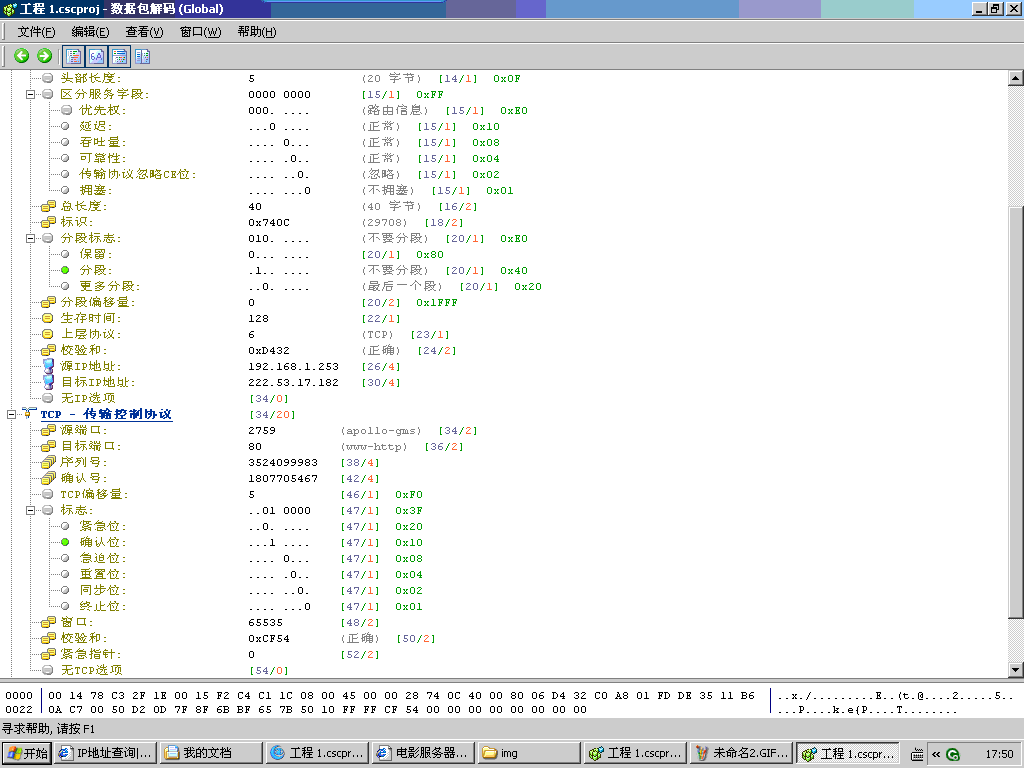Select the protocol tree view toolbar icon
The width and height of the screenshot is (1024, 768).
point(72,56)
